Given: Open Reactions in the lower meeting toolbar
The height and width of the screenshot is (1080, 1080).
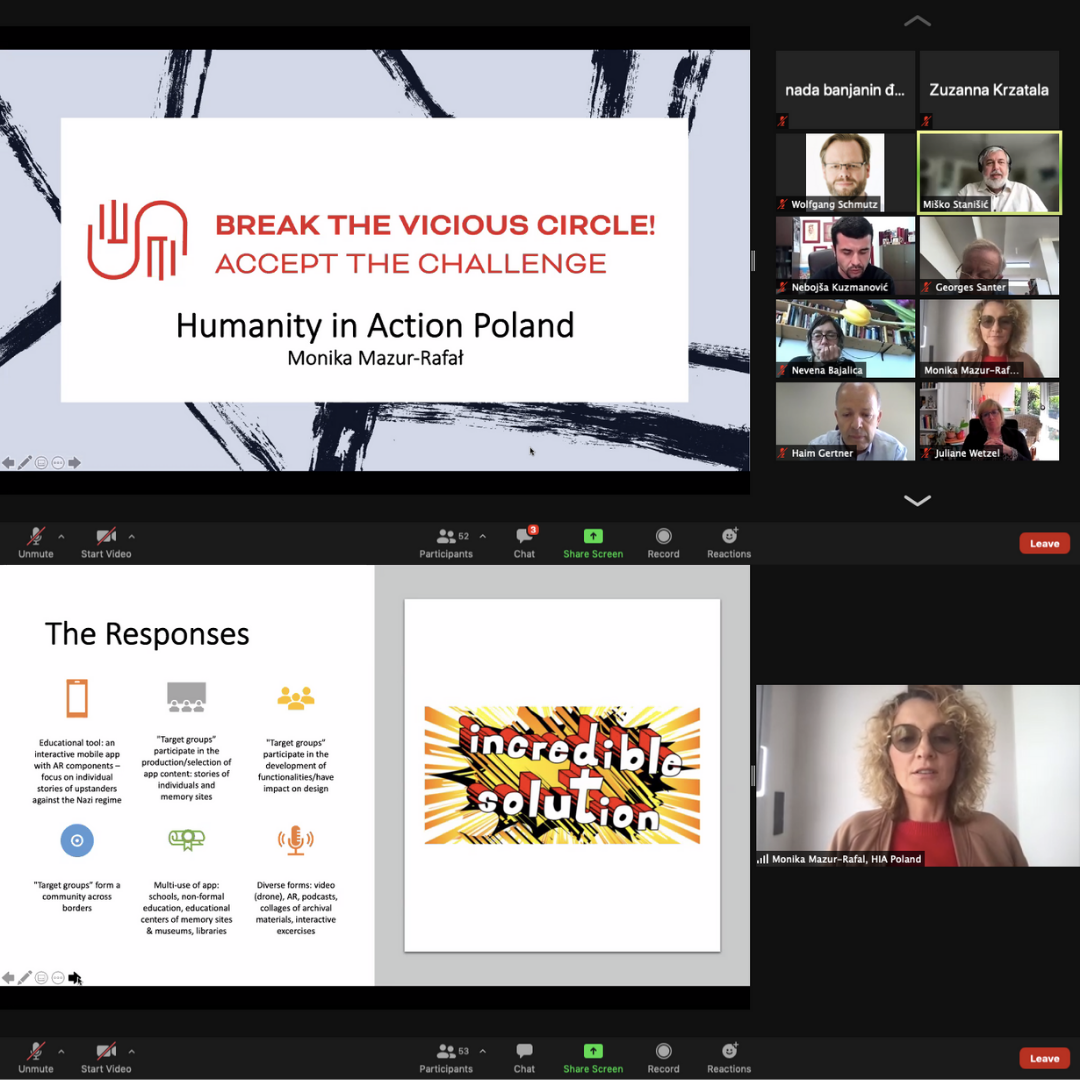Looking at the screenshot, I should pos(729,1057).
